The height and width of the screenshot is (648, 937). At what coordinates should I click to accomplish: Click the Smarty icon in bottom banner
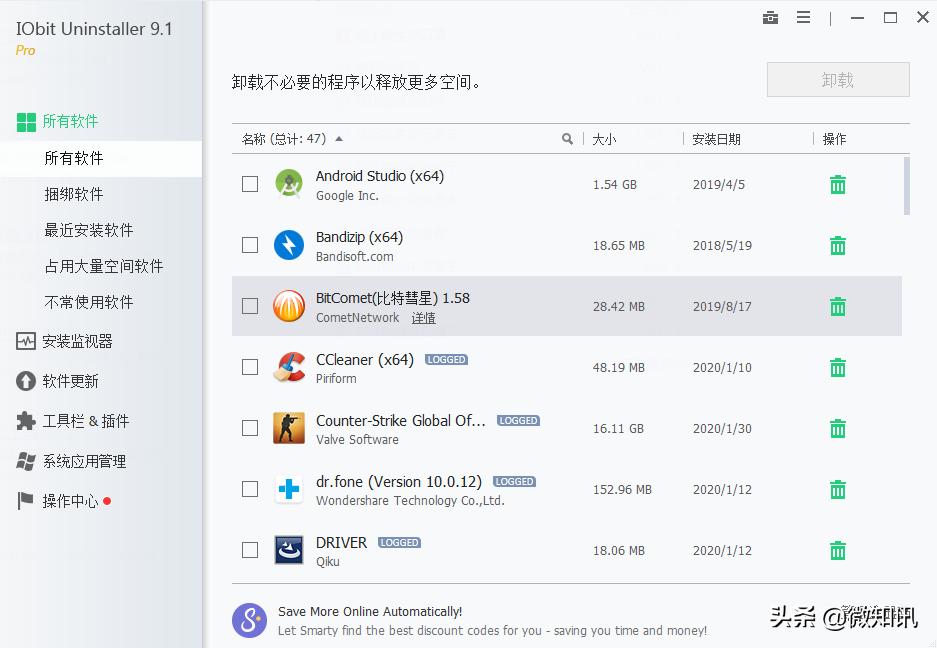[250, 620]
